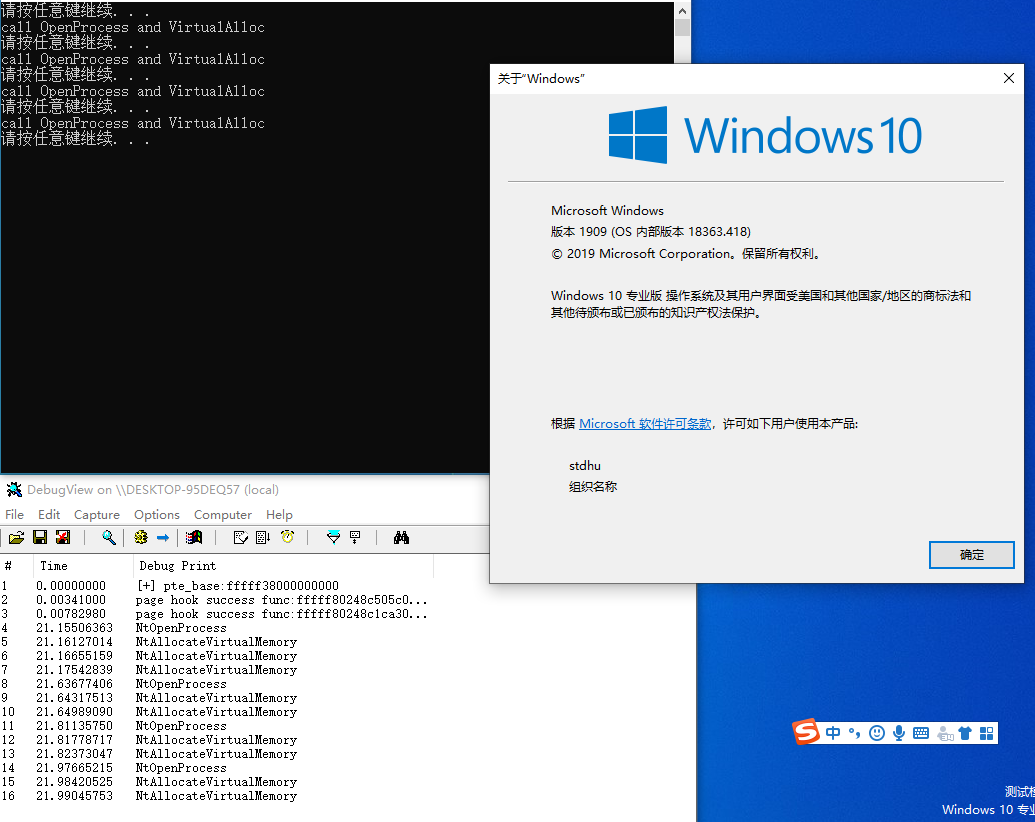
Task: Open the Options menu in DebugView
Action: (x=157, y=514)
